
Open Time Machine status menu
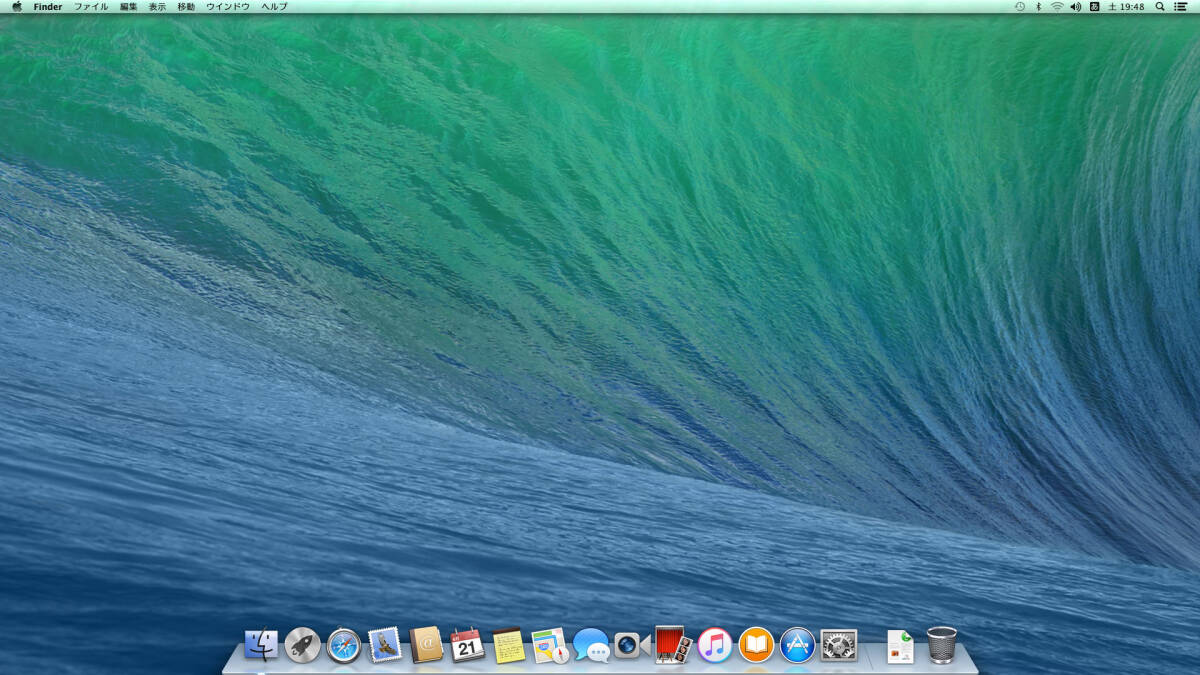click(1020, 6)
